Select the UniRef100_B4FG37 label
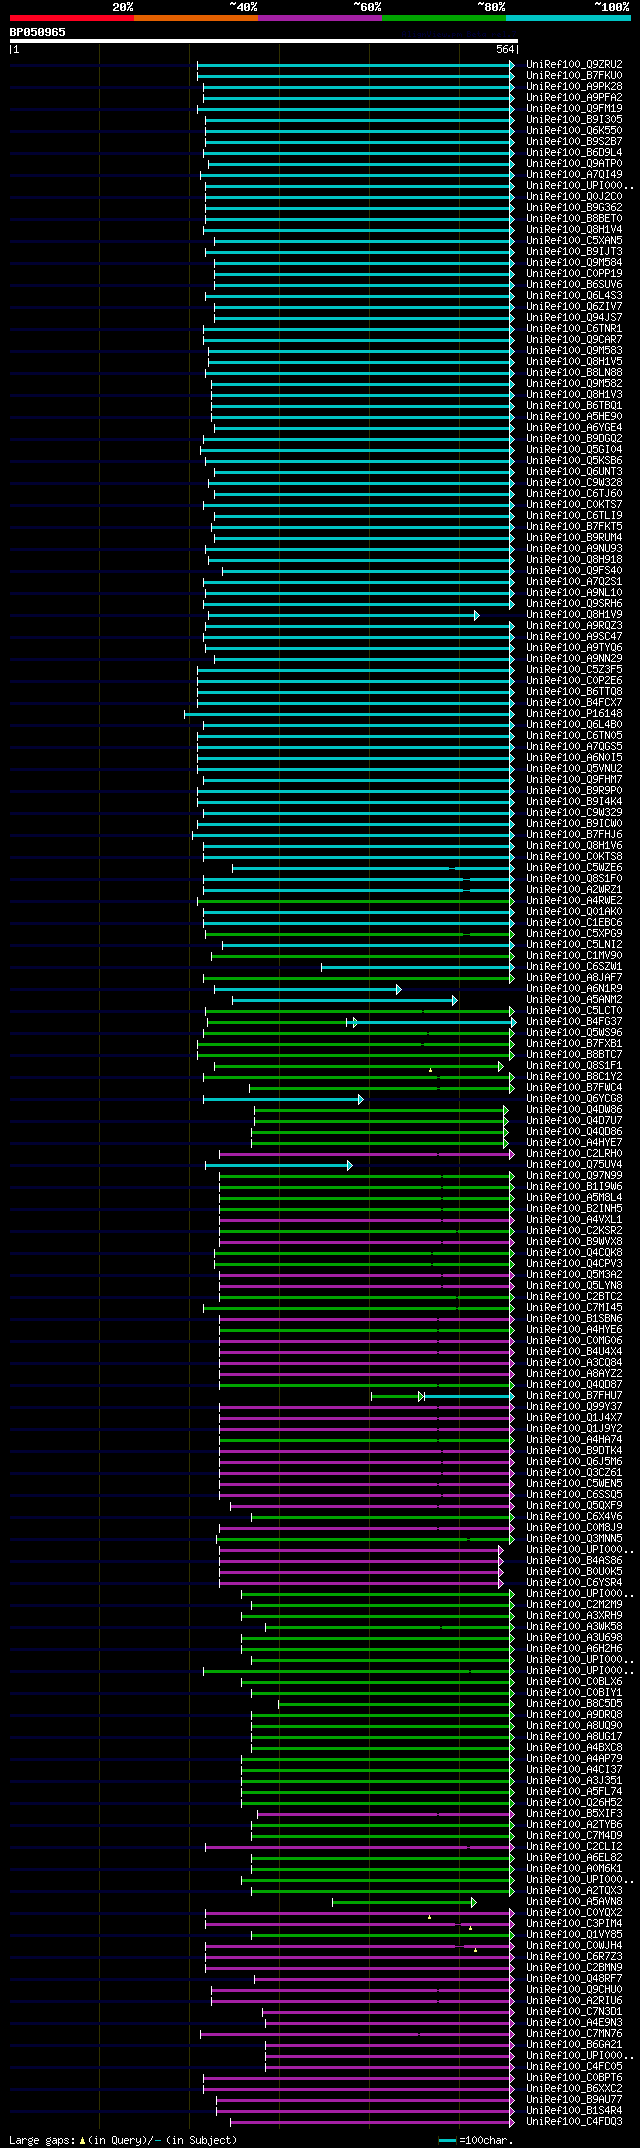The width and height of the screenshot is (640, 2148). coord(574,1021)
